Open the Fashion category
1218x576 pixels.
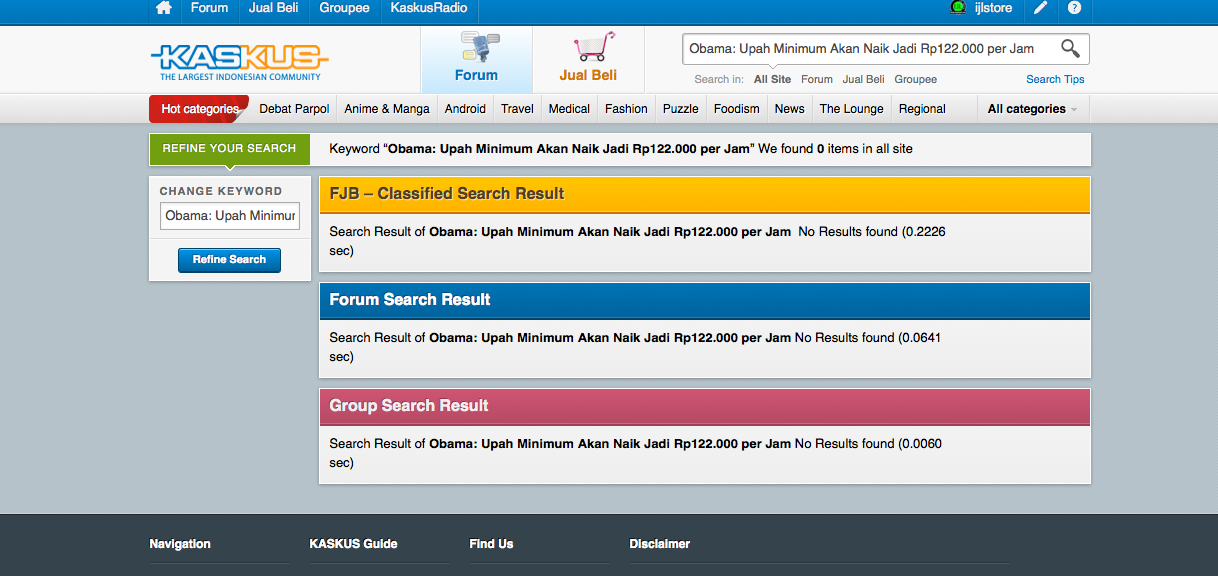pyautogui.click(x=626, y=109)
